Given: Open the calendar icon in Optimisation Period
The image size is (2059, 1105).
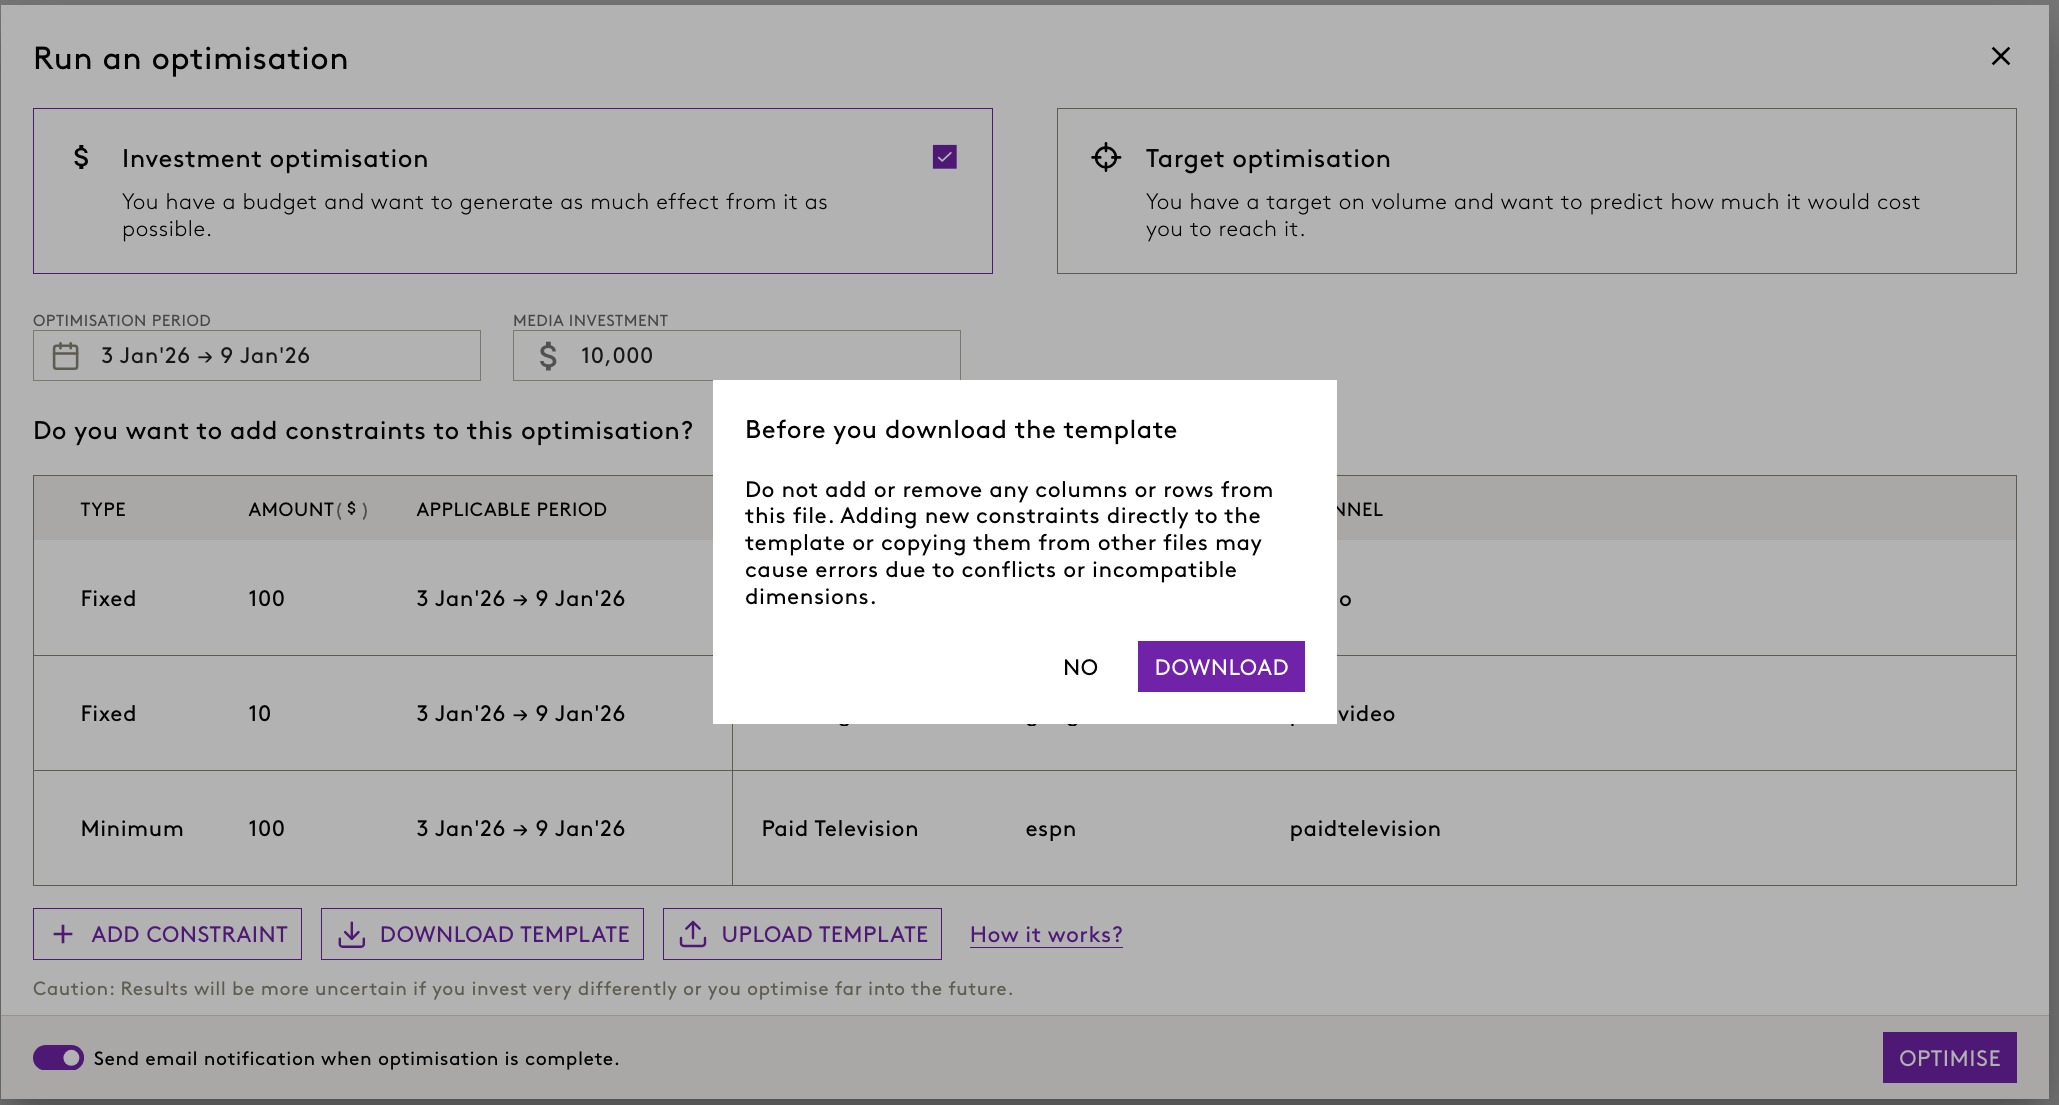Looking at the screenshot, I should click(x=66, y=356).
